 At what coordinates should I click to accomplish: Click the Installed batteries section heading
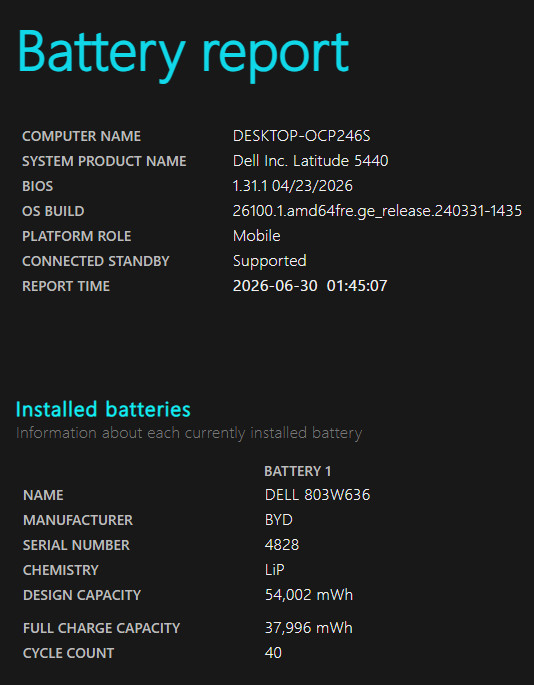(x=103, y=410)
